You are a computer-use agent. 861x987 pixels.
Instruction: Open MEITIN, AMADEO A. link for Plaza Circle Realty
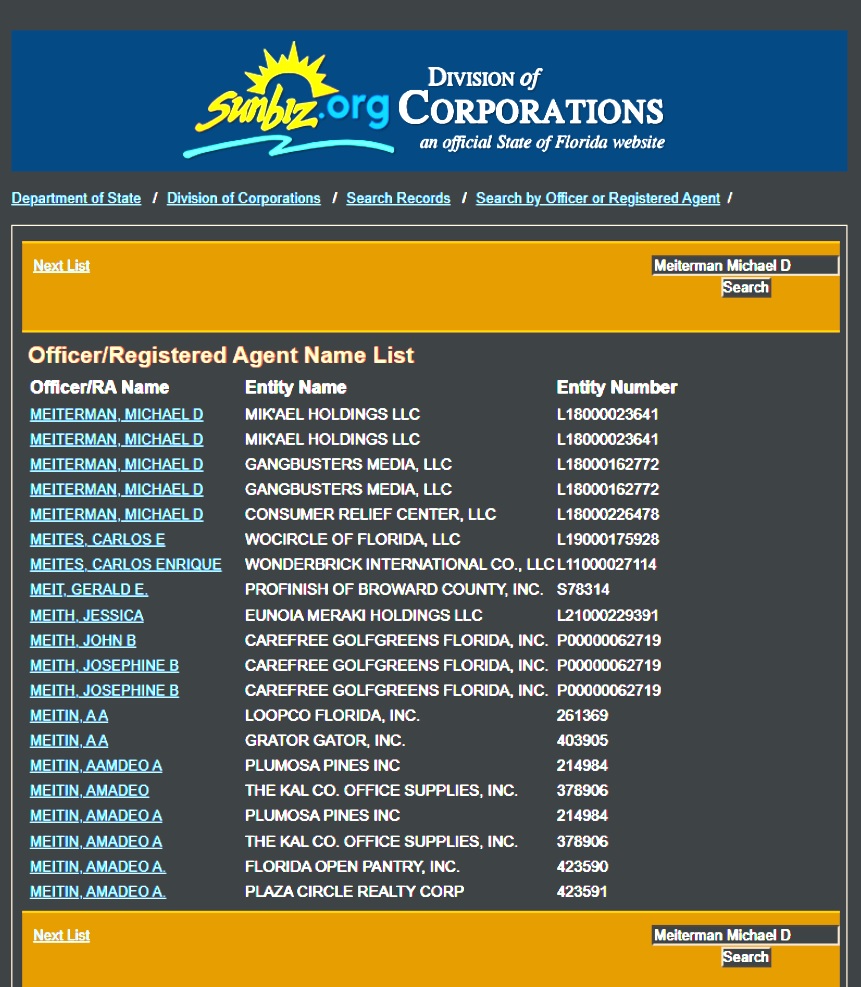(x=98, y=891)
